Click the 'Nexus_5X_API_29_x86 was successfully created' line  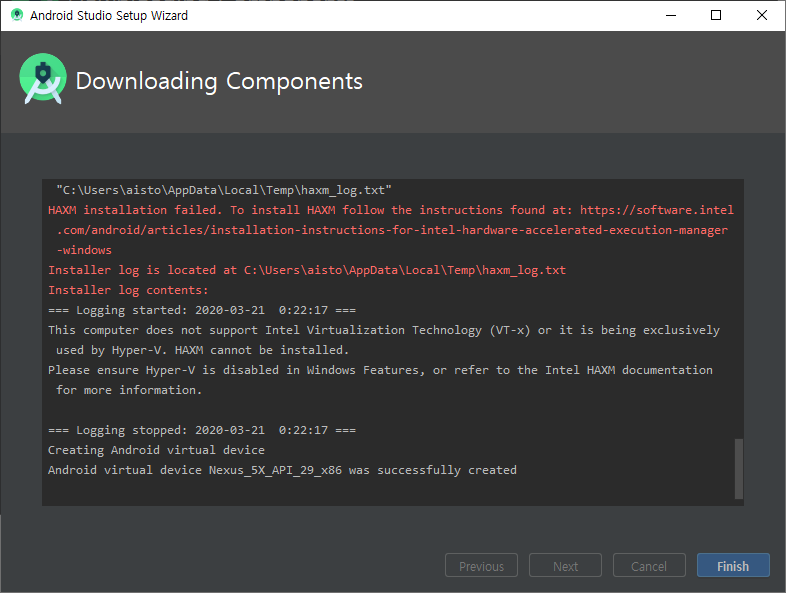(x=282, y=470)
